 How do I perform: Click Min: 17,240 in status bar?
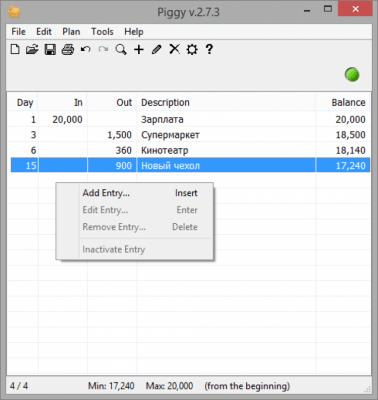click(111, 386)
